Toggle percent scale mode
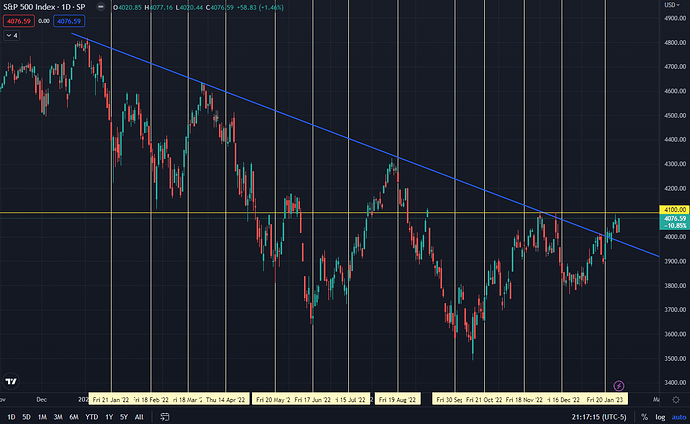Image resolution: width=690 pixels, height=424 pixels. pyautogui.click(x=644, y=417)
